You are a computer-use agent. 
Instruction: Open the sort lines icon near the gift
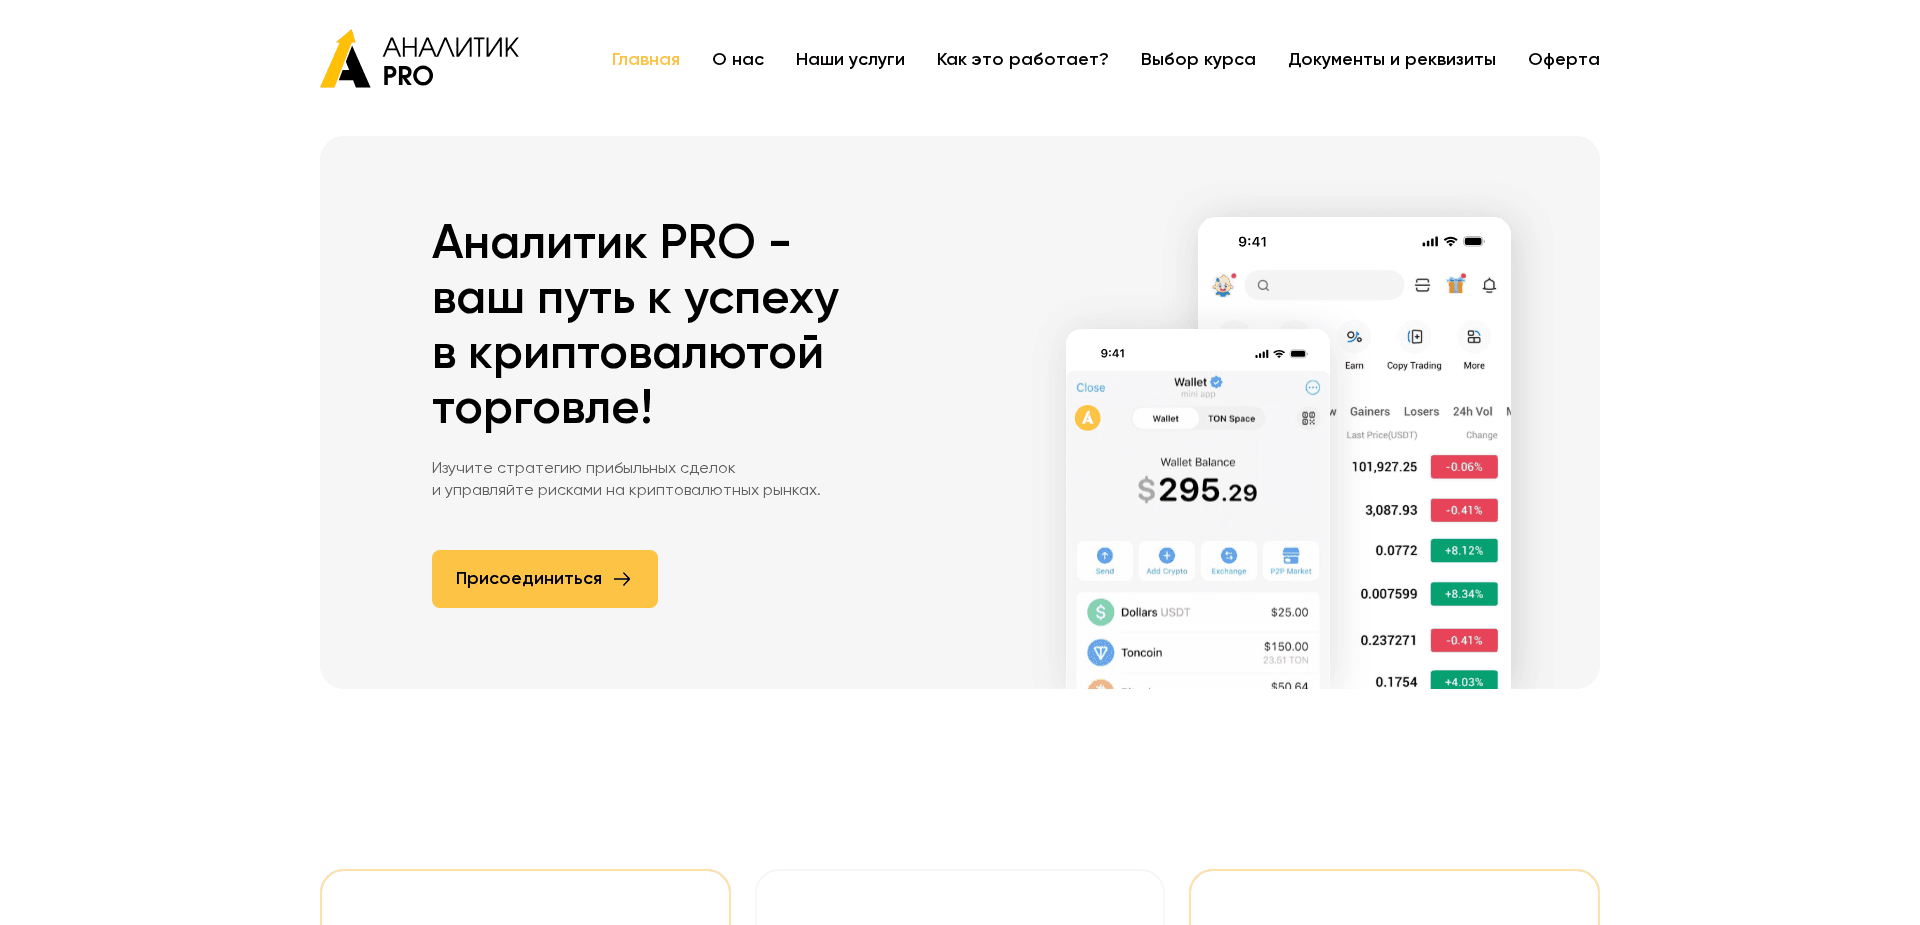point(1422,285)
